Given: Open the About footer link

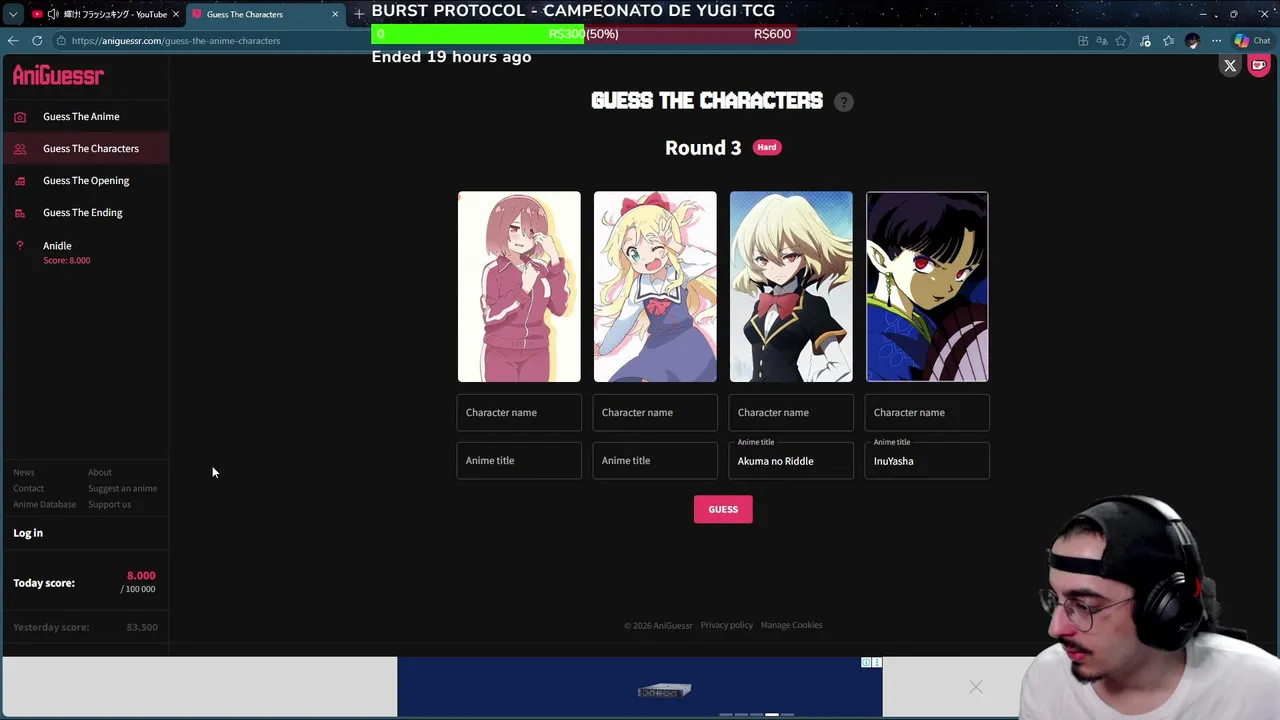Looking at the screenshot, I should coord(100,472).
